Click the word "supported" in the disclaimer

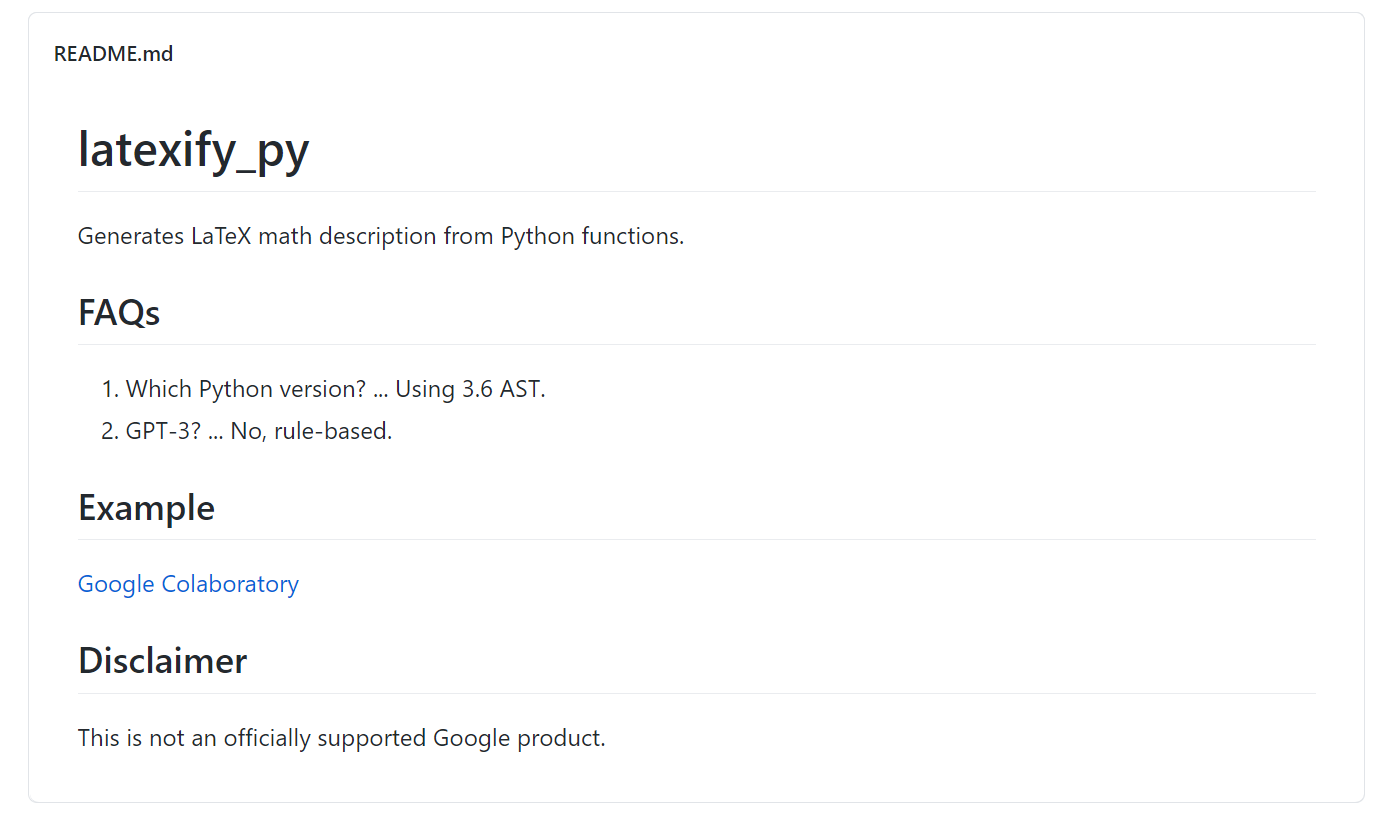pos(371,739)
